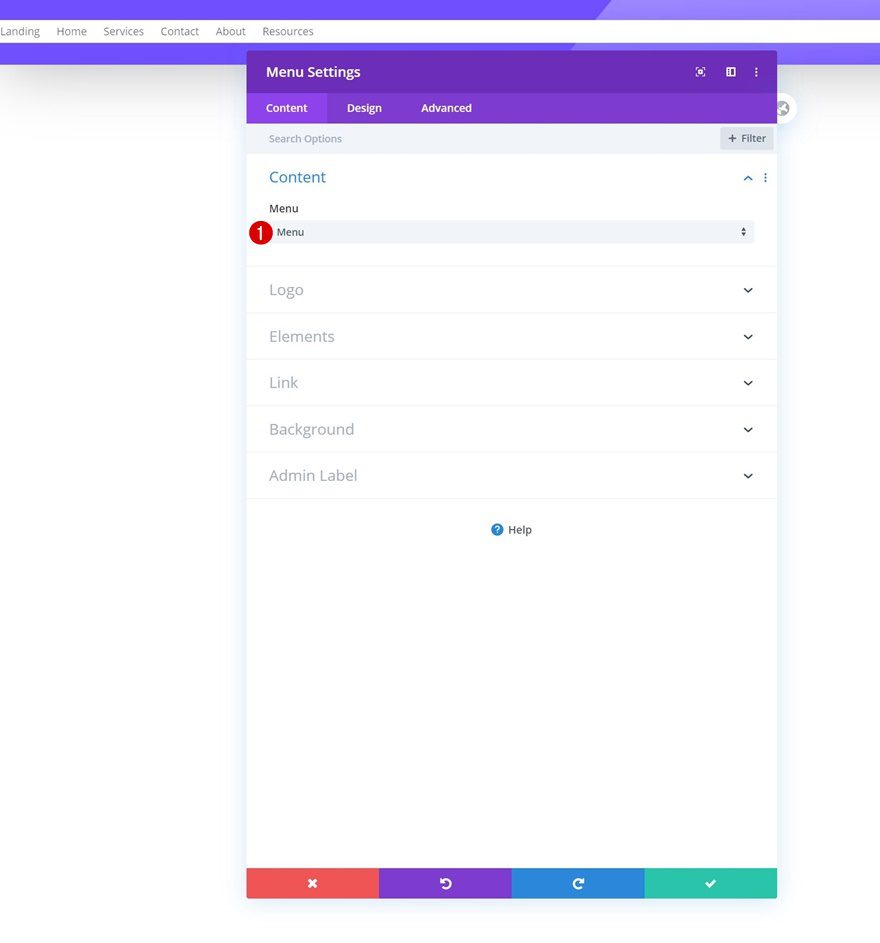This screenshot has width=880, height=943.
Task: Select Services in the top navigation menu
Action: pyautogui.click(x=123, y=31)
